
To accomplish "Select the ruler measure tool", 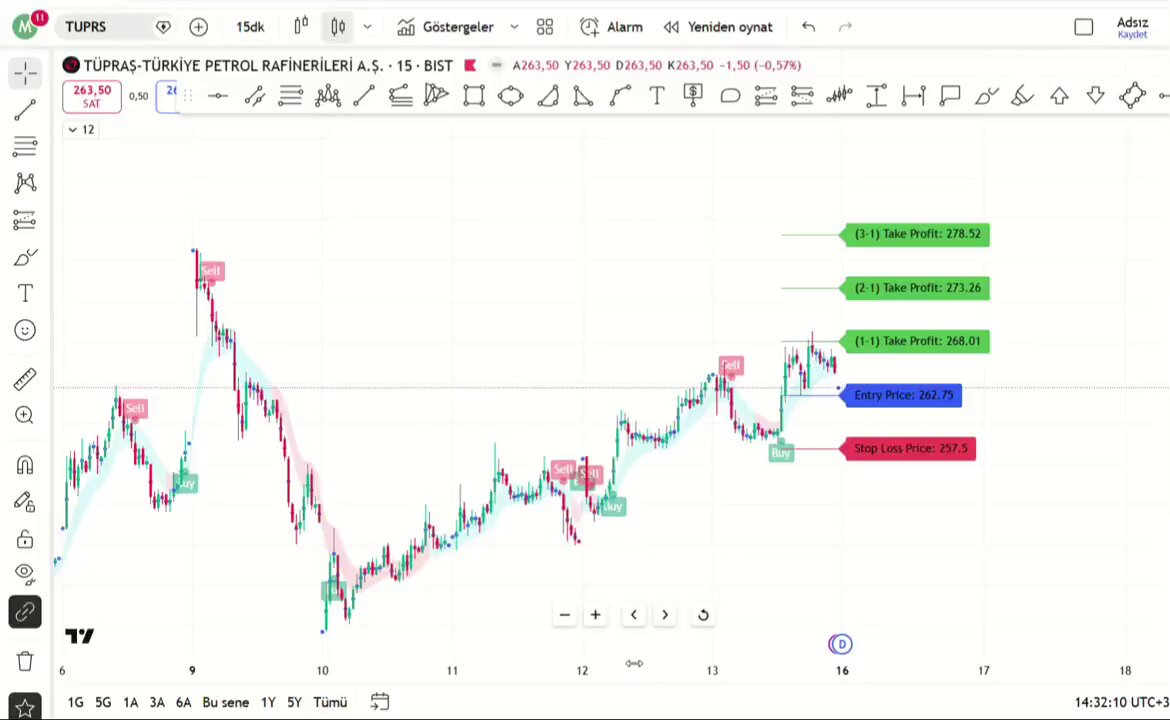I will tap(25, 379).
